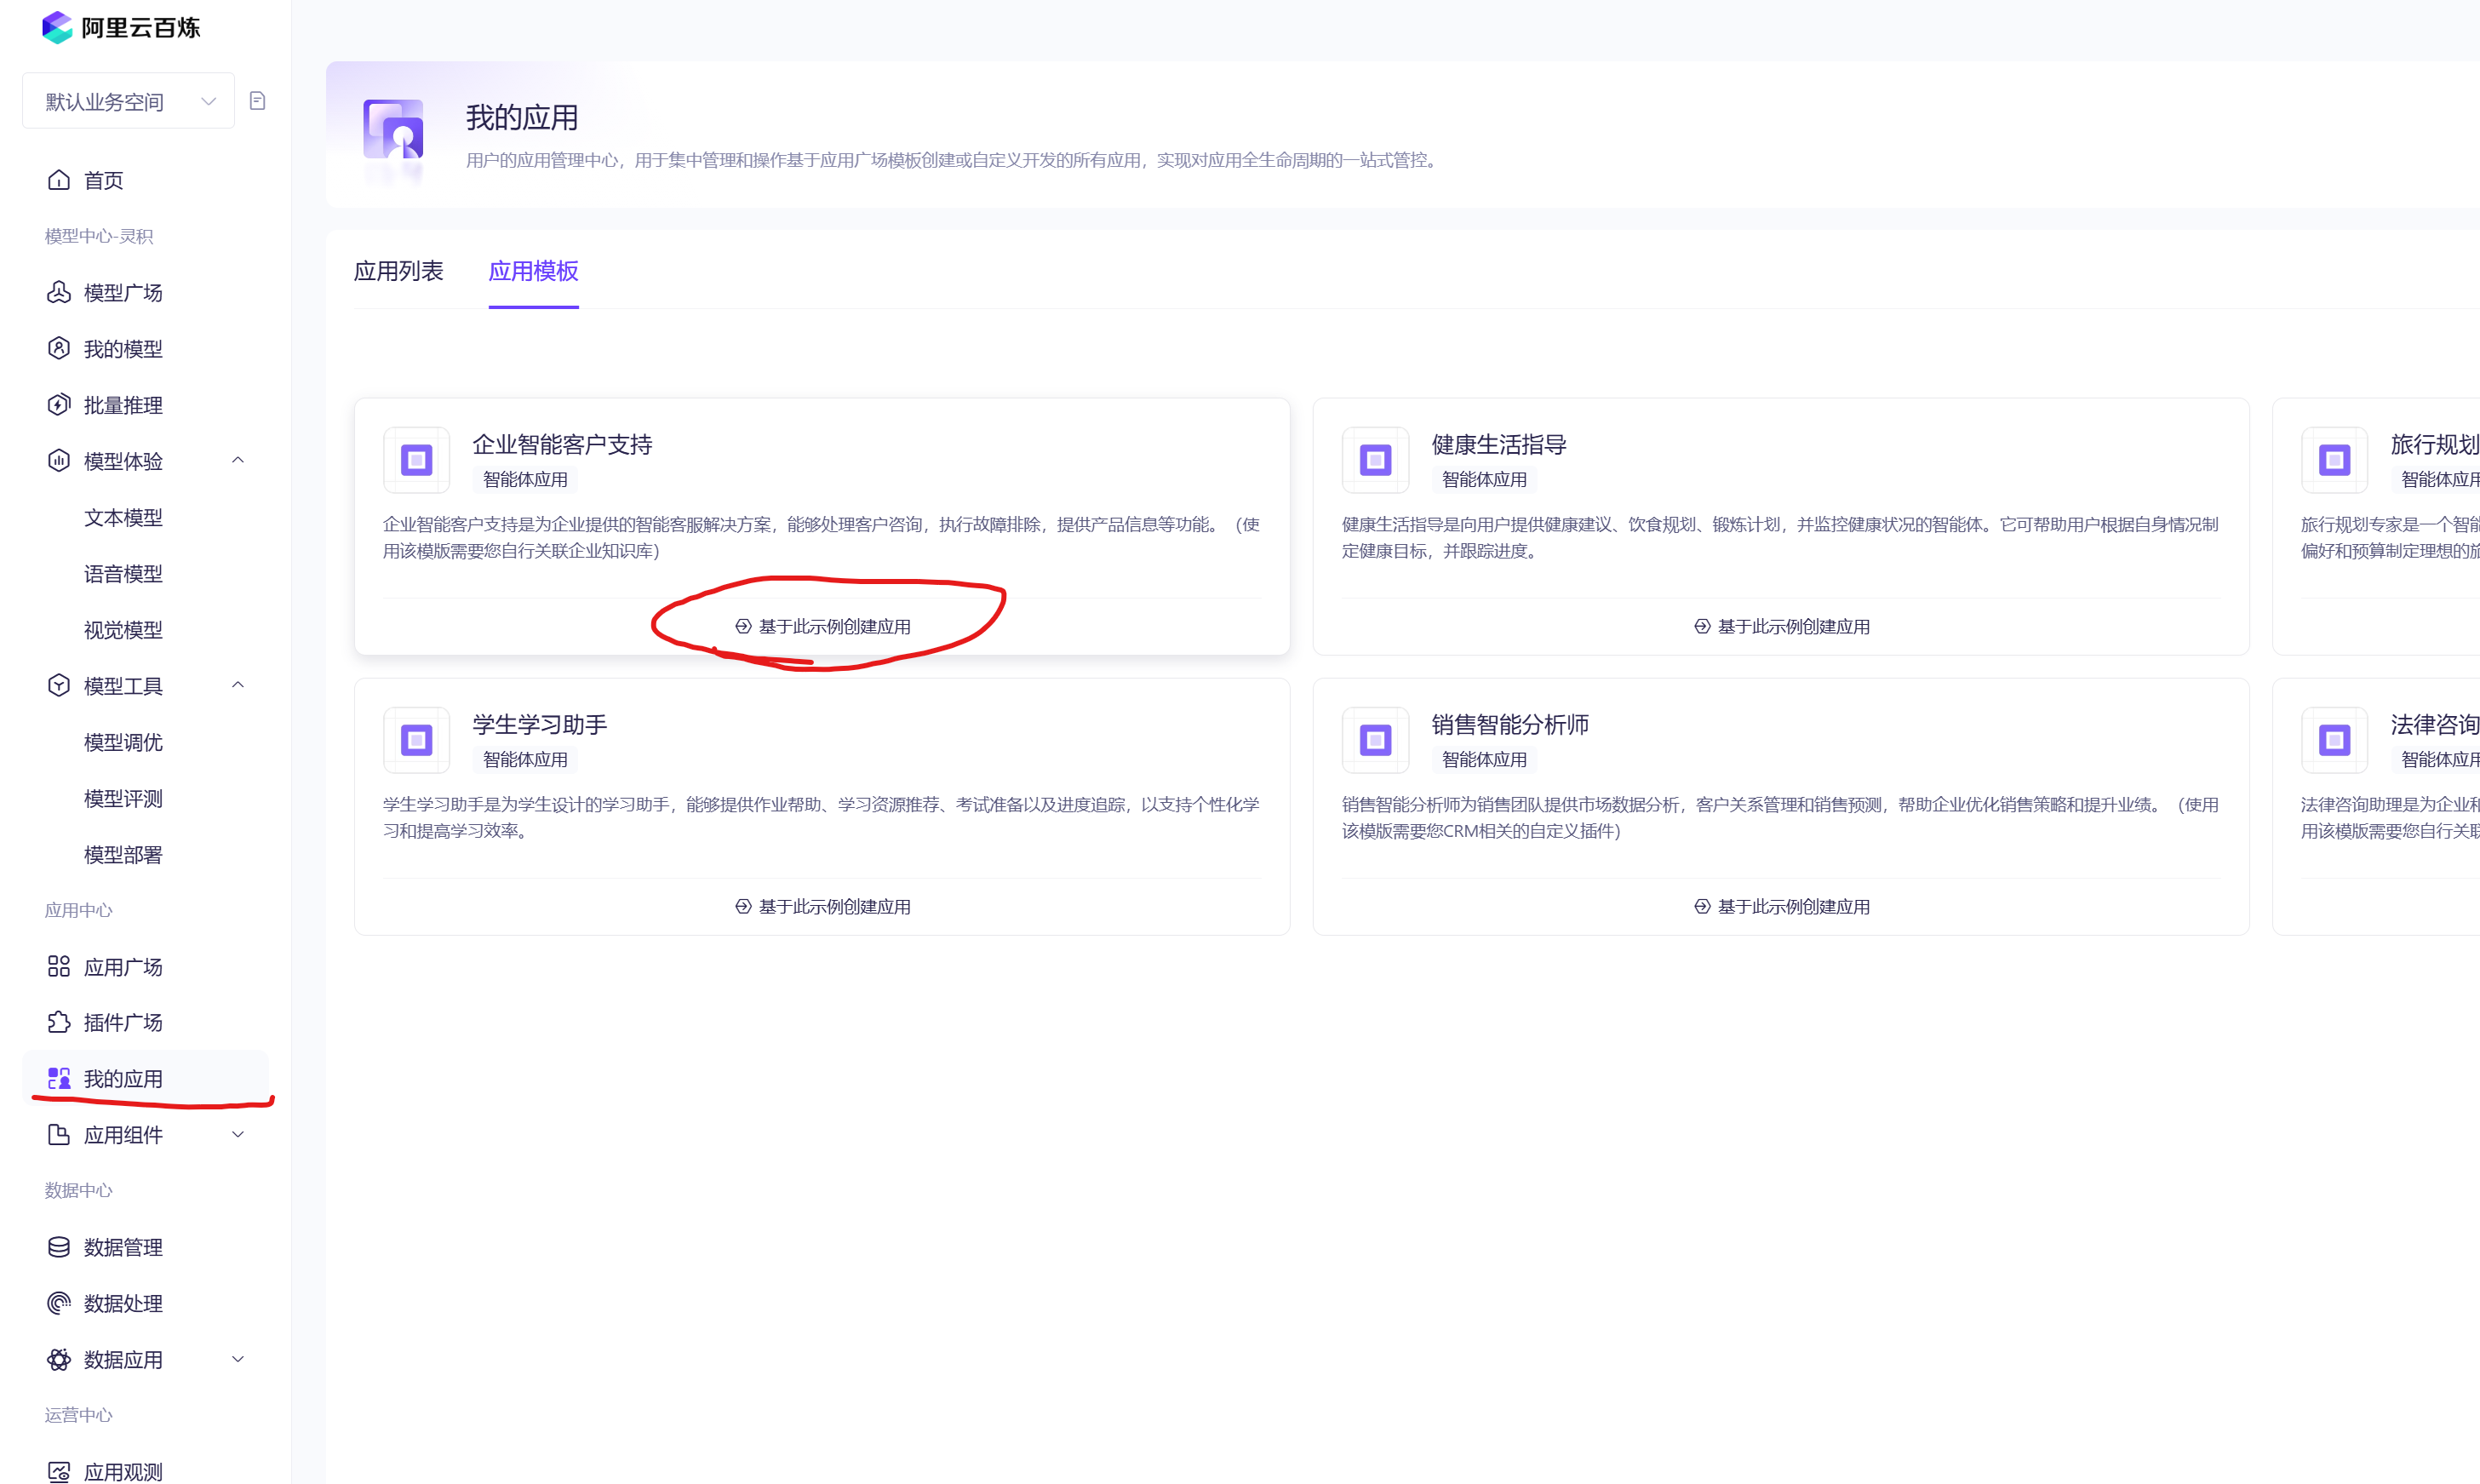Click the 首页 home icon
The image size is (2480, 1484).
59,180
